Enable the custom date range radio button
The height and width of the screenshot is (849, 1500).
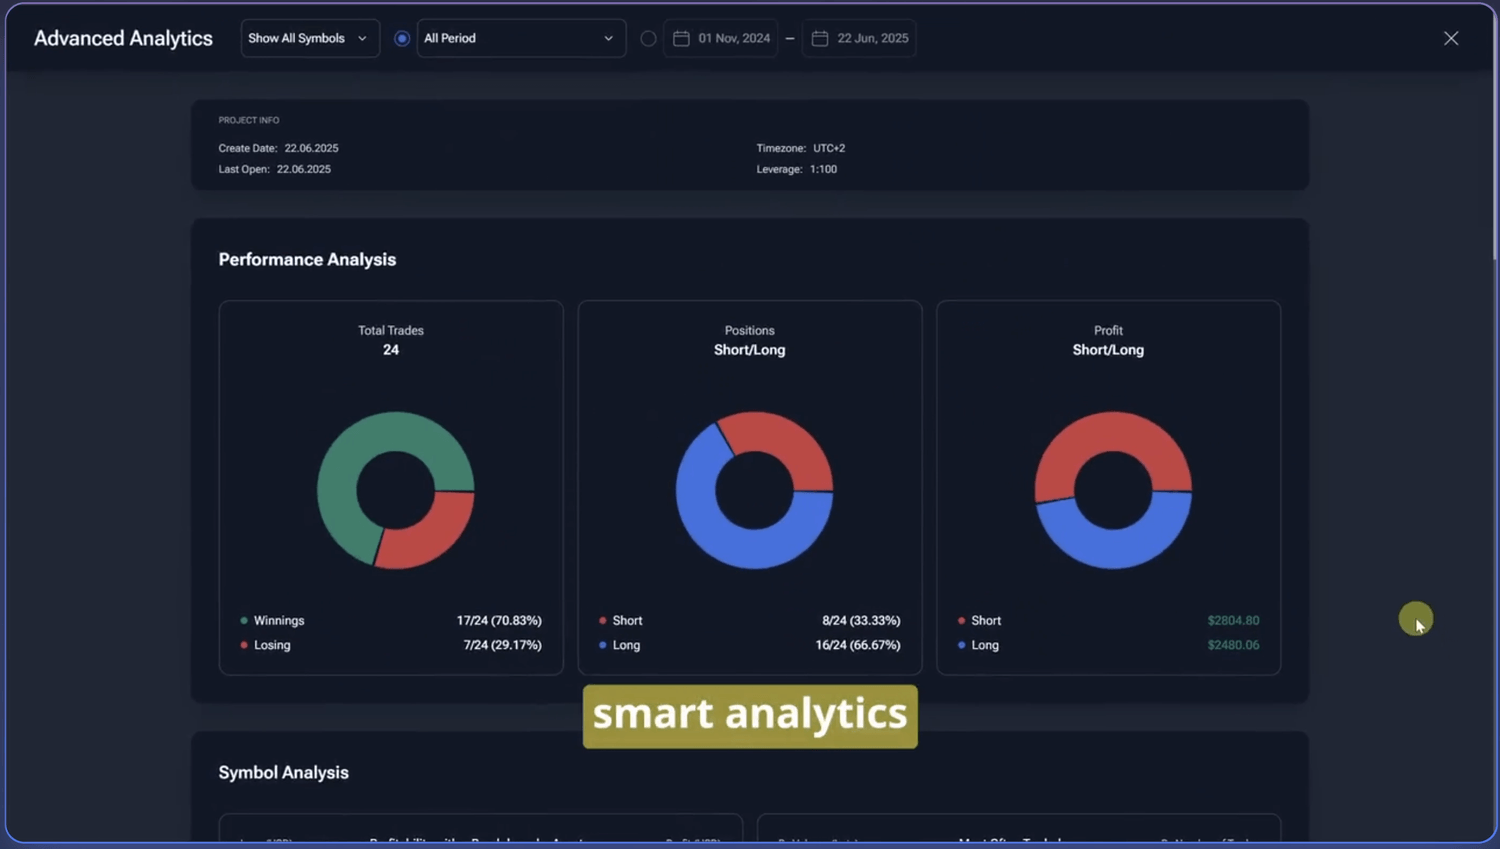point(648,38)
